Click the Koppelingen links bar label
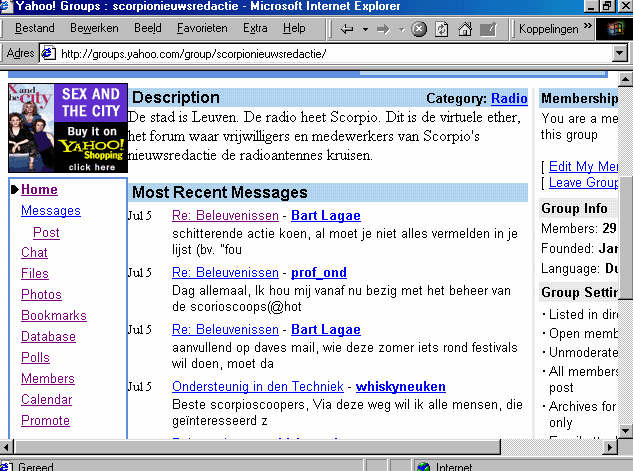The width and height of the screenshot is (633, 471). [x=549, y=29]
